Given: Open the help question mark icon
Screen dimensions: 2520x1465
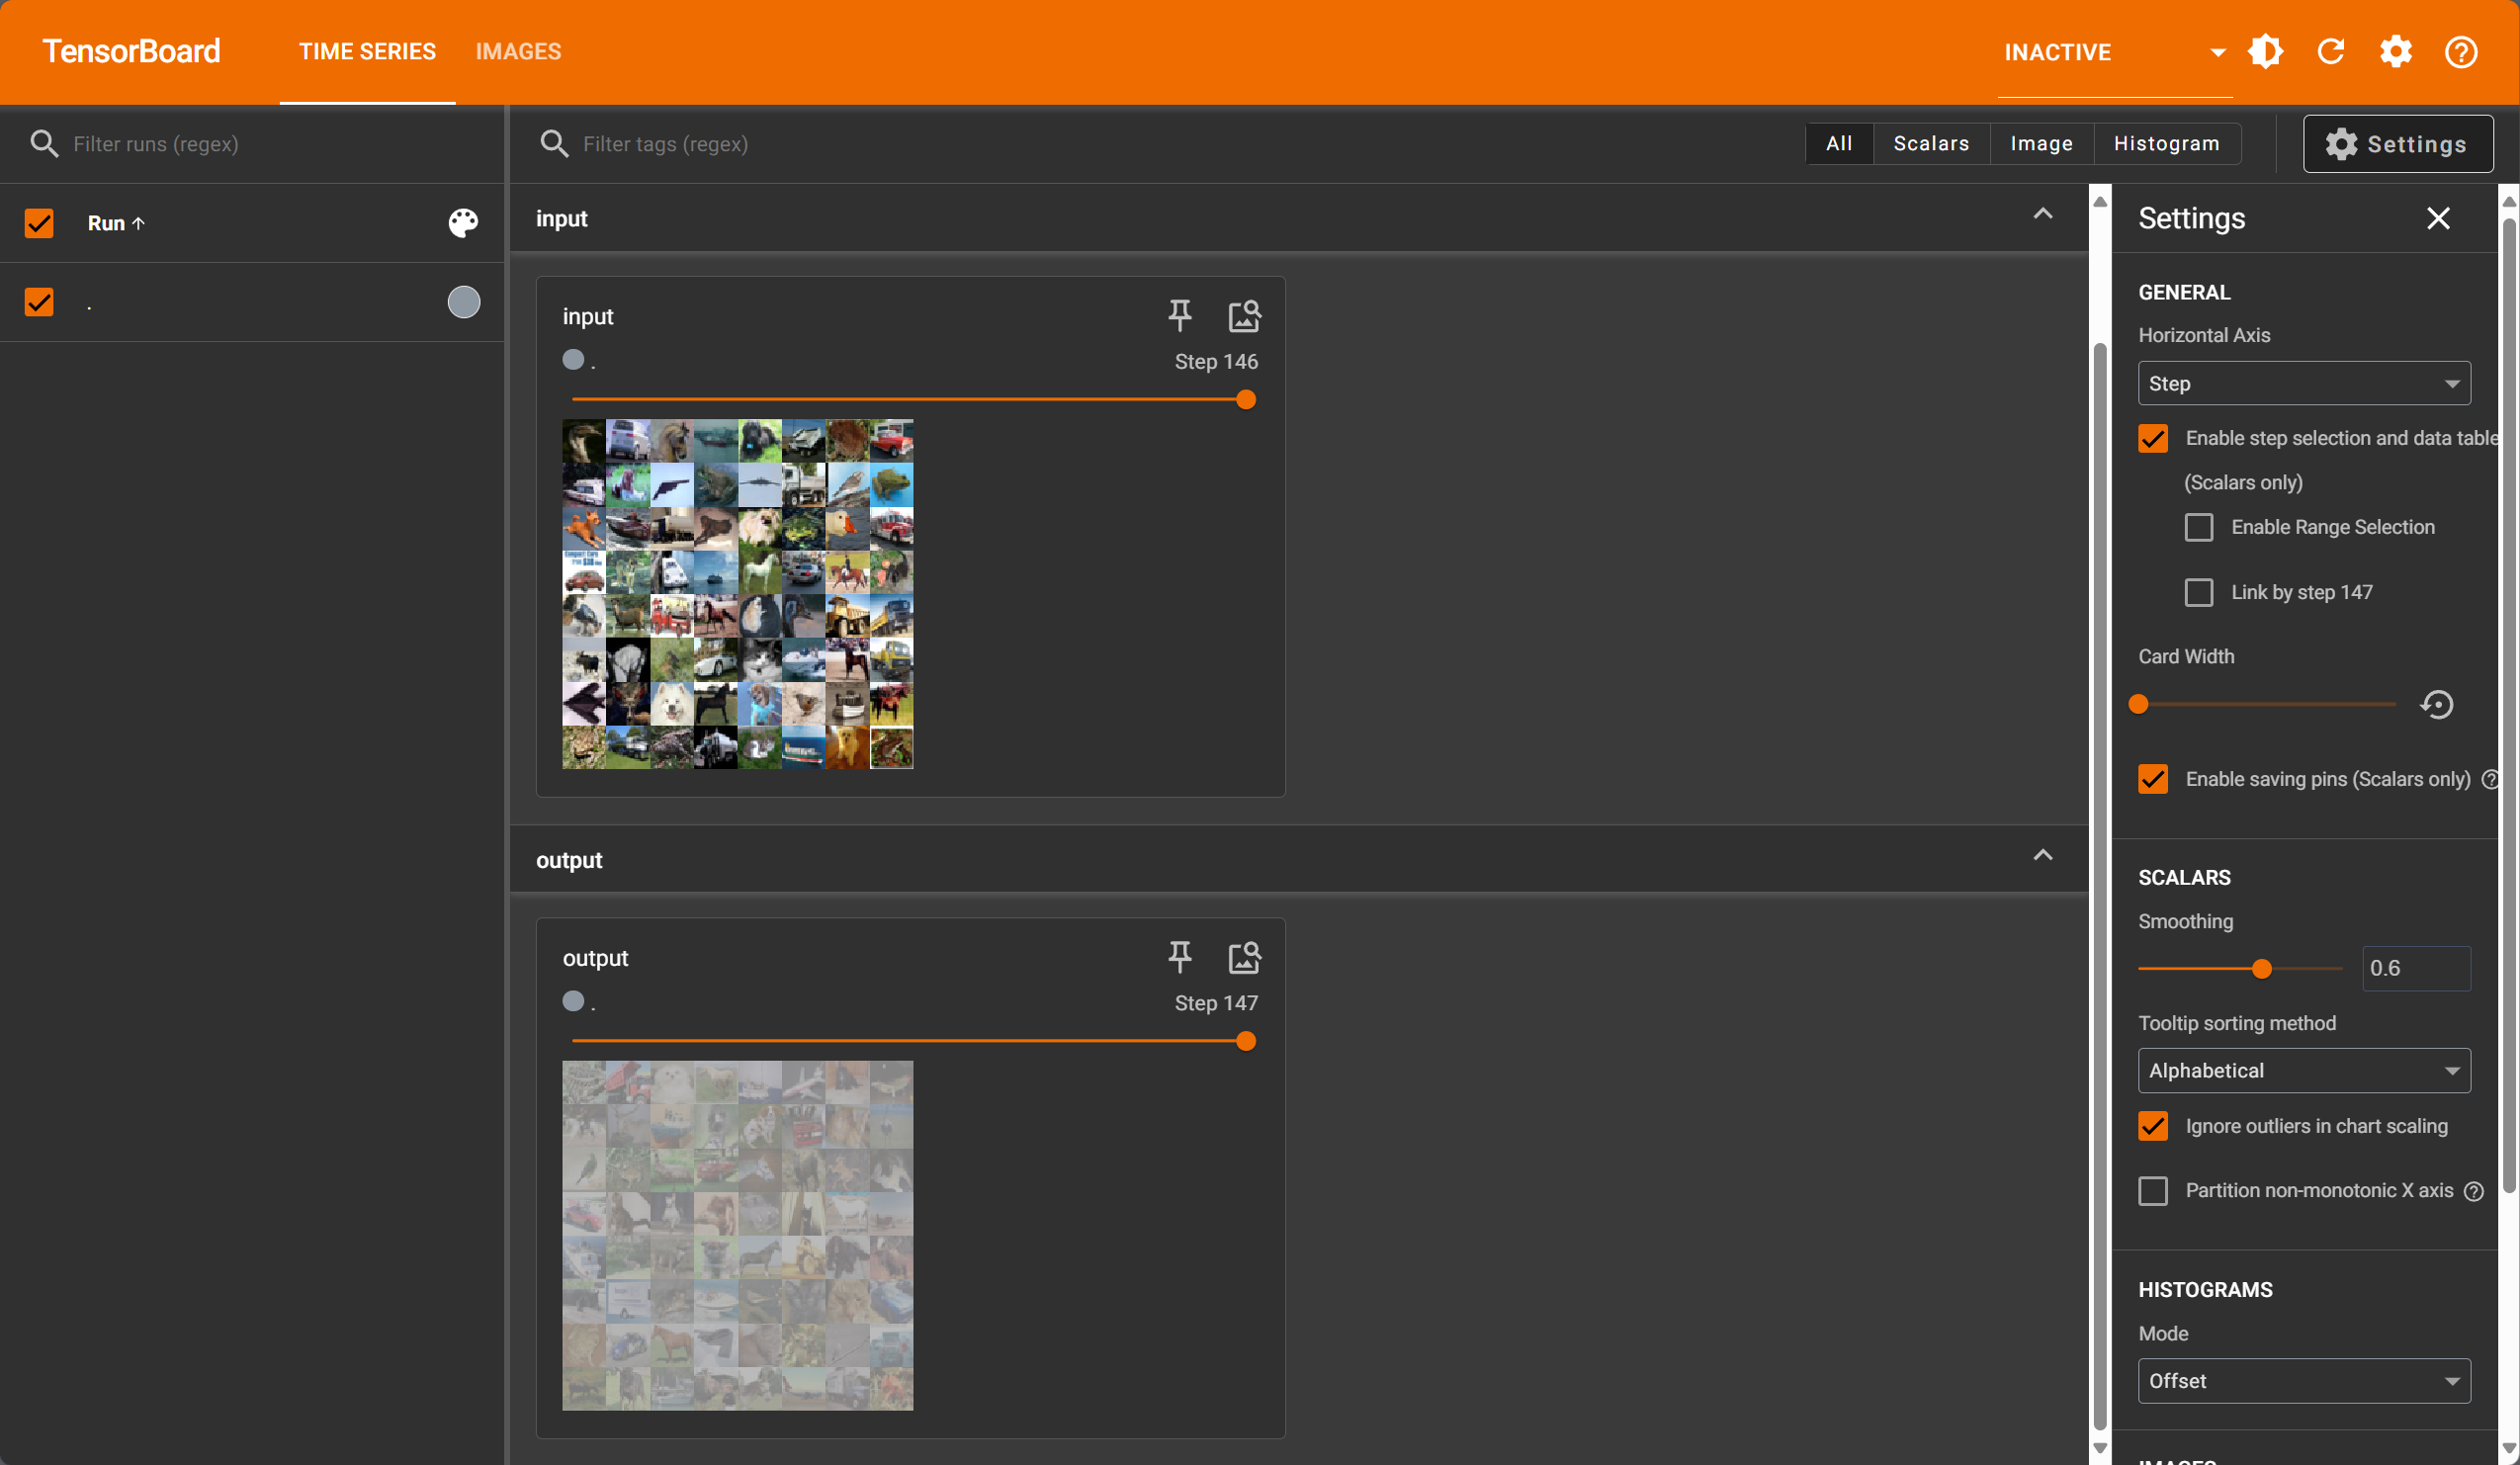Looking at the screenshot, I should click(x=2460, y=52).
